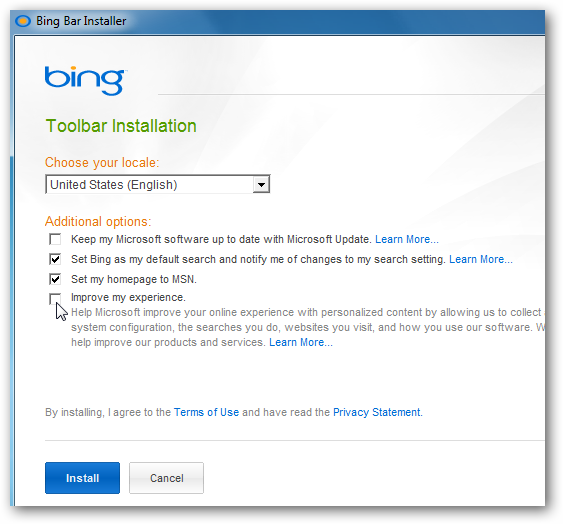Image resolution: width=563 pixels, height=524 pixels.
Task: Enable the Microsoft Update checkbox
Action: 55,239
